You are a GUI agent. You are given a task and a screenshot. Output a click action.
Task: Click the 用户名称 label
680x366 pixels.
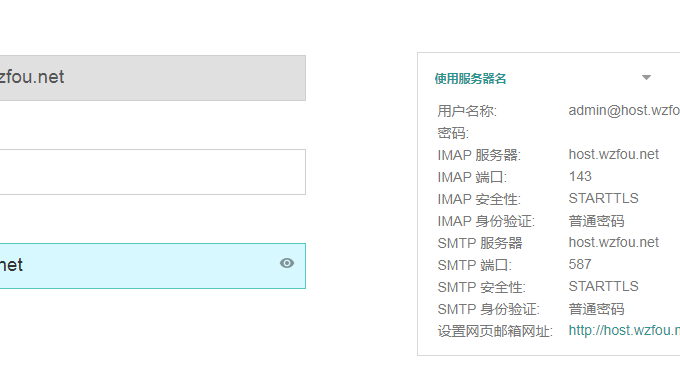pyautogui.click(x=467, y=111)
